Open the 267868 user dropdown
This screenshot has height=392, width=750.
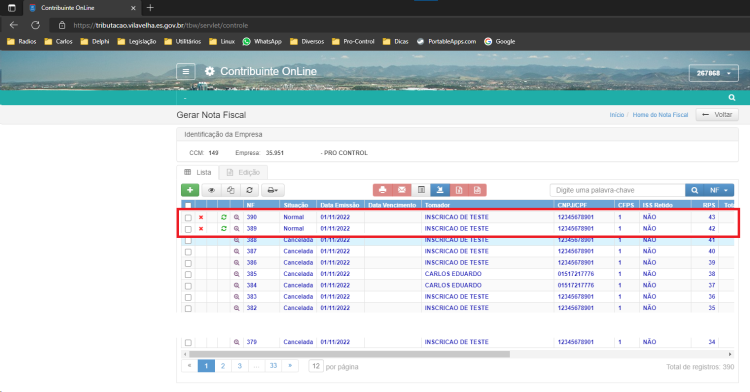point(714,73)
